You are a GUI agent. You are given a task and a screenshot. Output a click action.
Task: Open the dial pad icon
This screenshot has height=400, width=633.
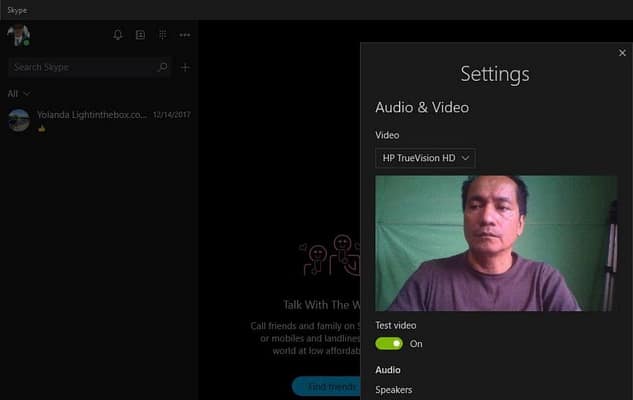(163, 35)
